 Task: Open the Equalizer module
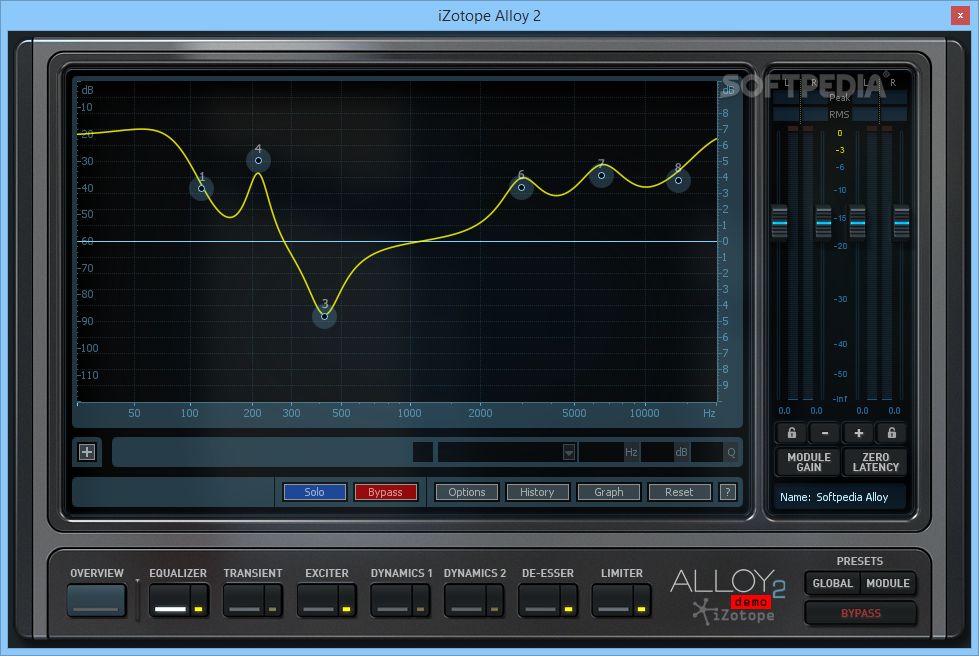tap(170, 600)
